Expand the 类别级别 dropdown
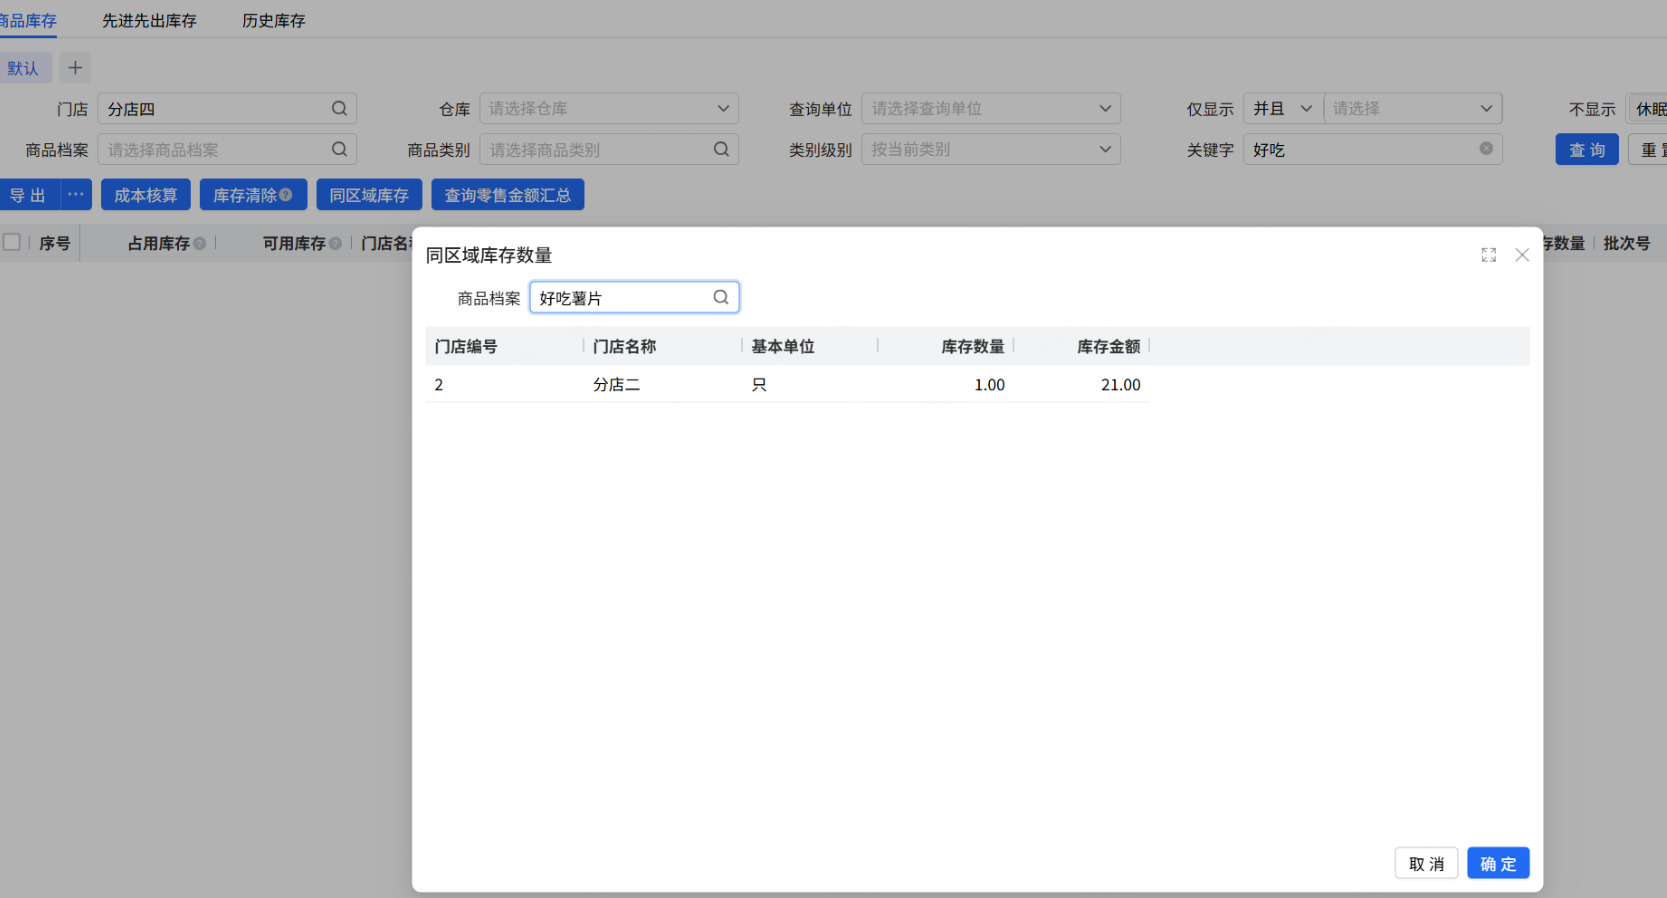 pyautogui.click(x=991, y=149)
